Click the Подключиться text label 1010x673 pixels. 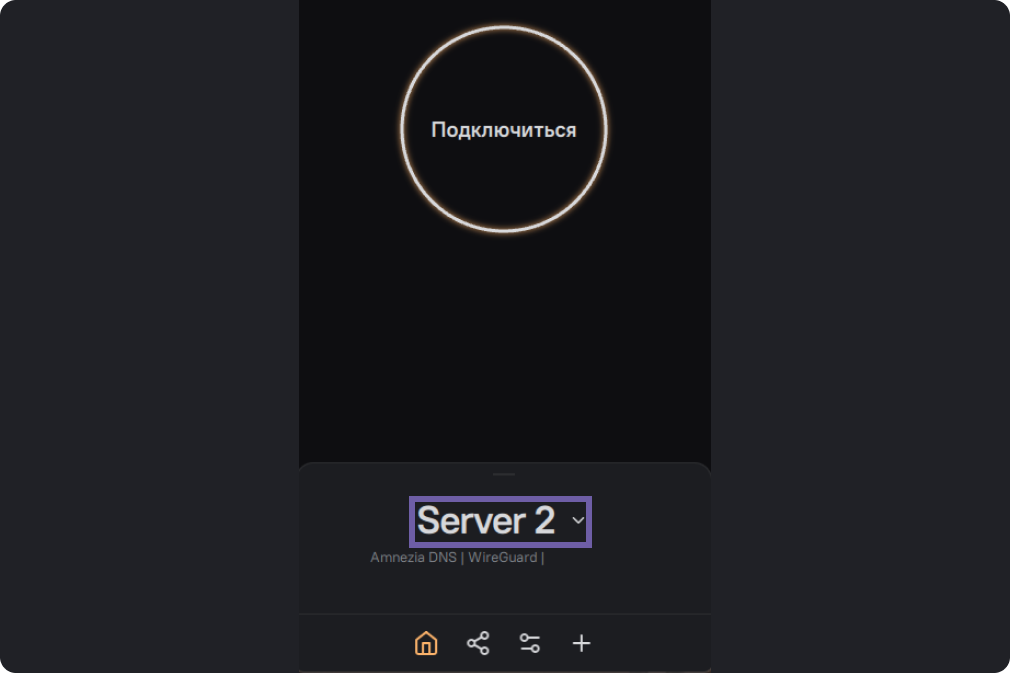(503, 130)
